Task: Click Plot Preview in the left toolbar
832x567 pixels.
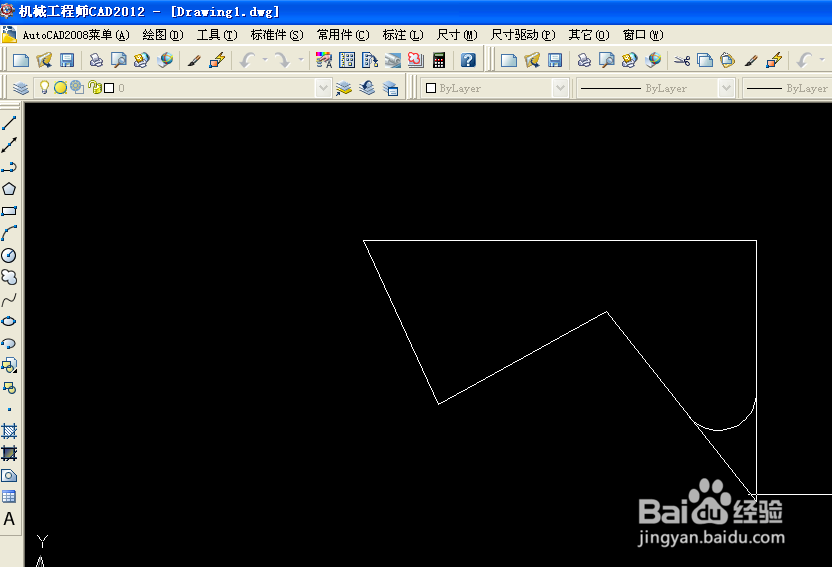Action: 118,60
